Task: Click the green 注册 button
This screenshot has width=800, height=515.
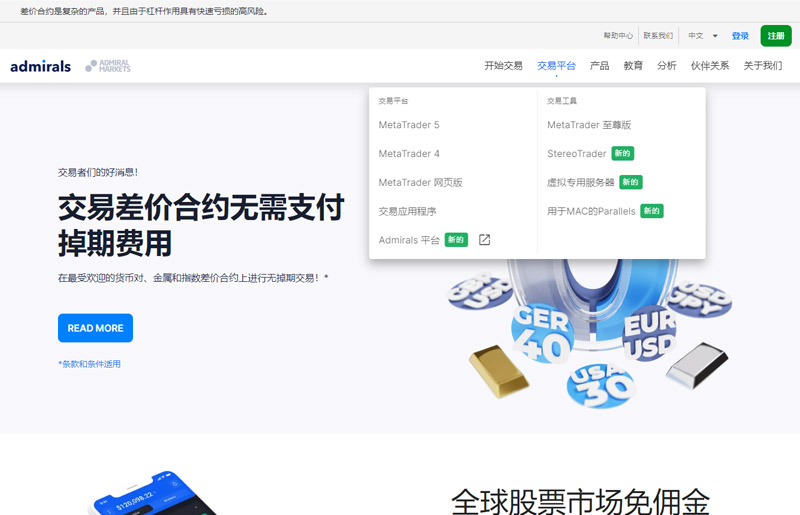Action: 776,36
